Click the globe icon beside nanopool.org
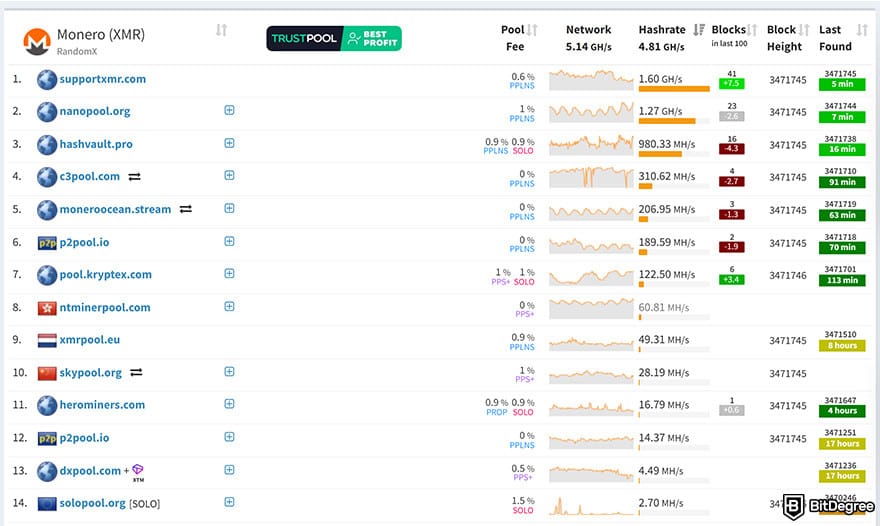Screen dimensions: 880x526 (x=47, y=112)
